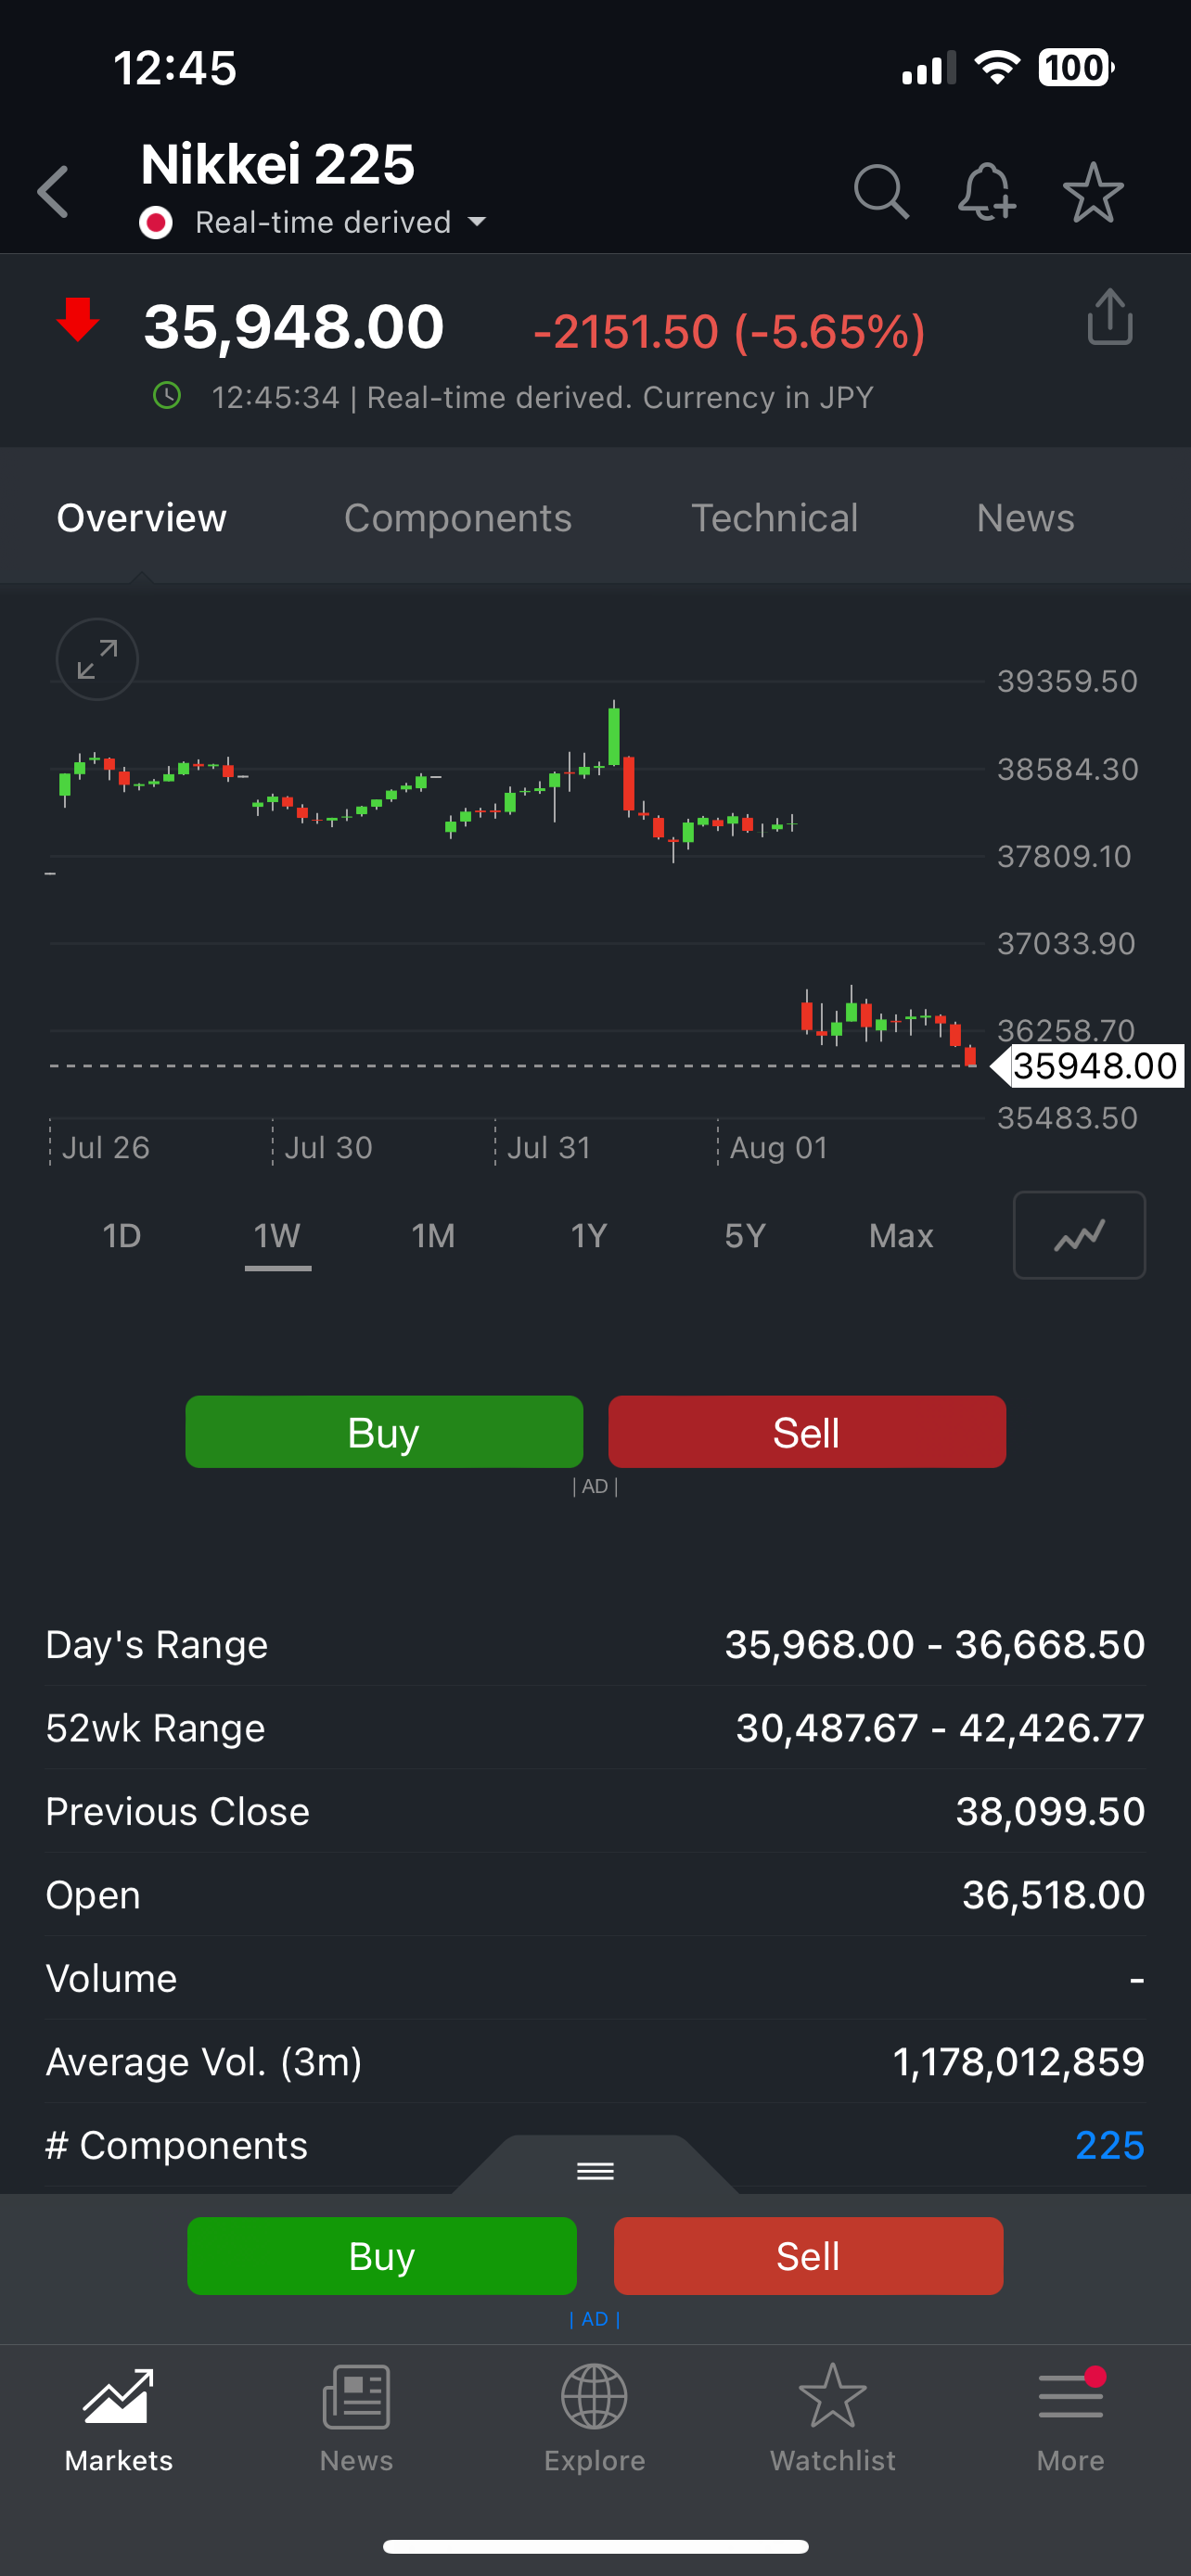Tap the -2151.50 (-5.65%) change text

[729, 332]
